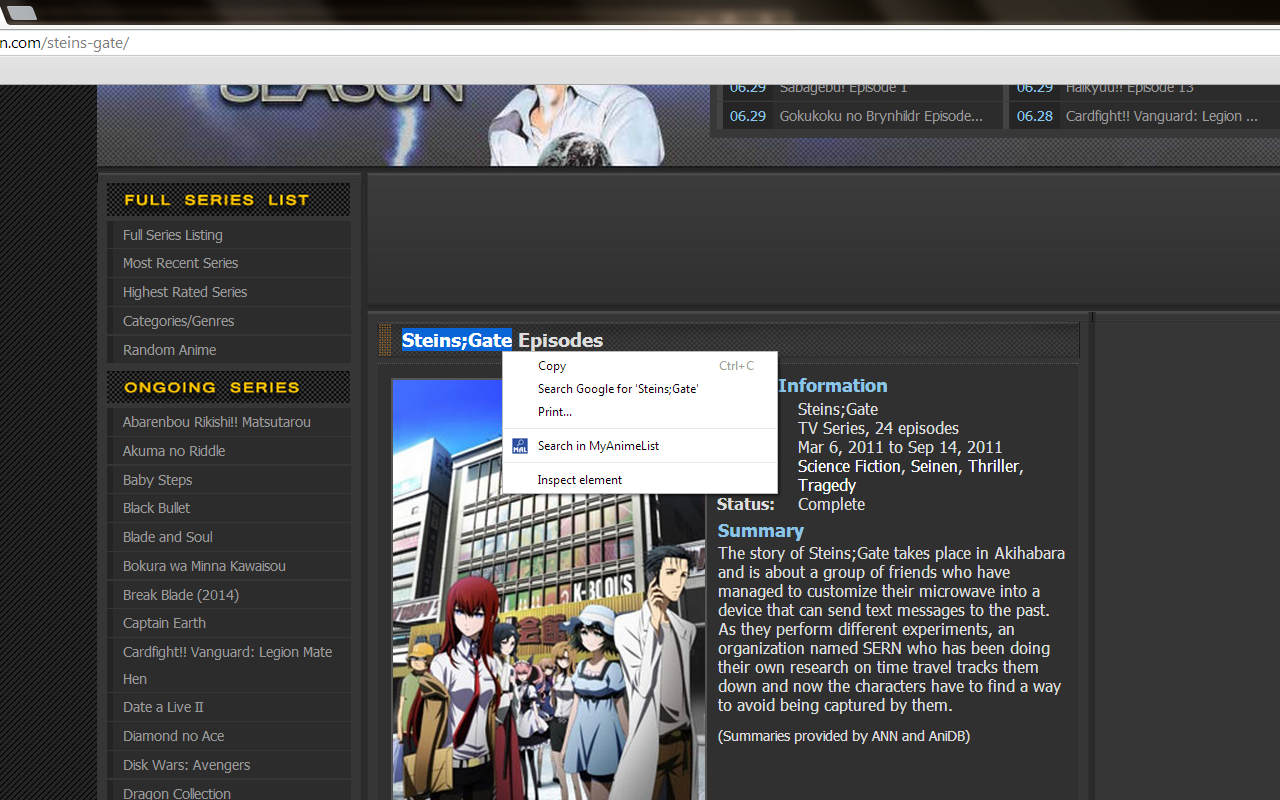
Task: Choose Copy from the context menu
Action: coord(640,366)
